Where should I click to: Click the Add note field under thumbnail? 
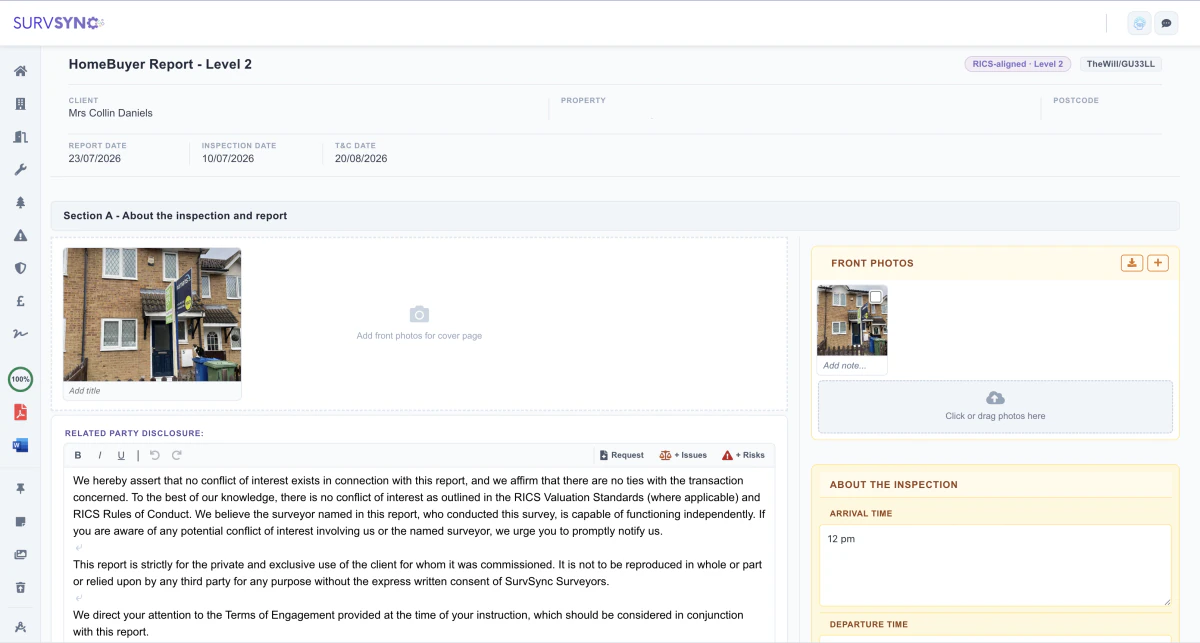pyautogui.click(x=852, y=366)
